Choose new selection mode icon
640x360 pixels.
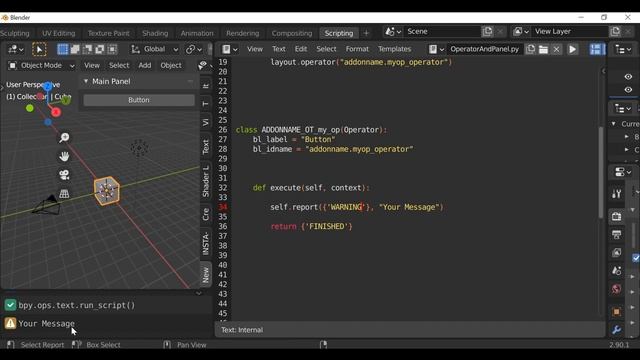point(62,49)
